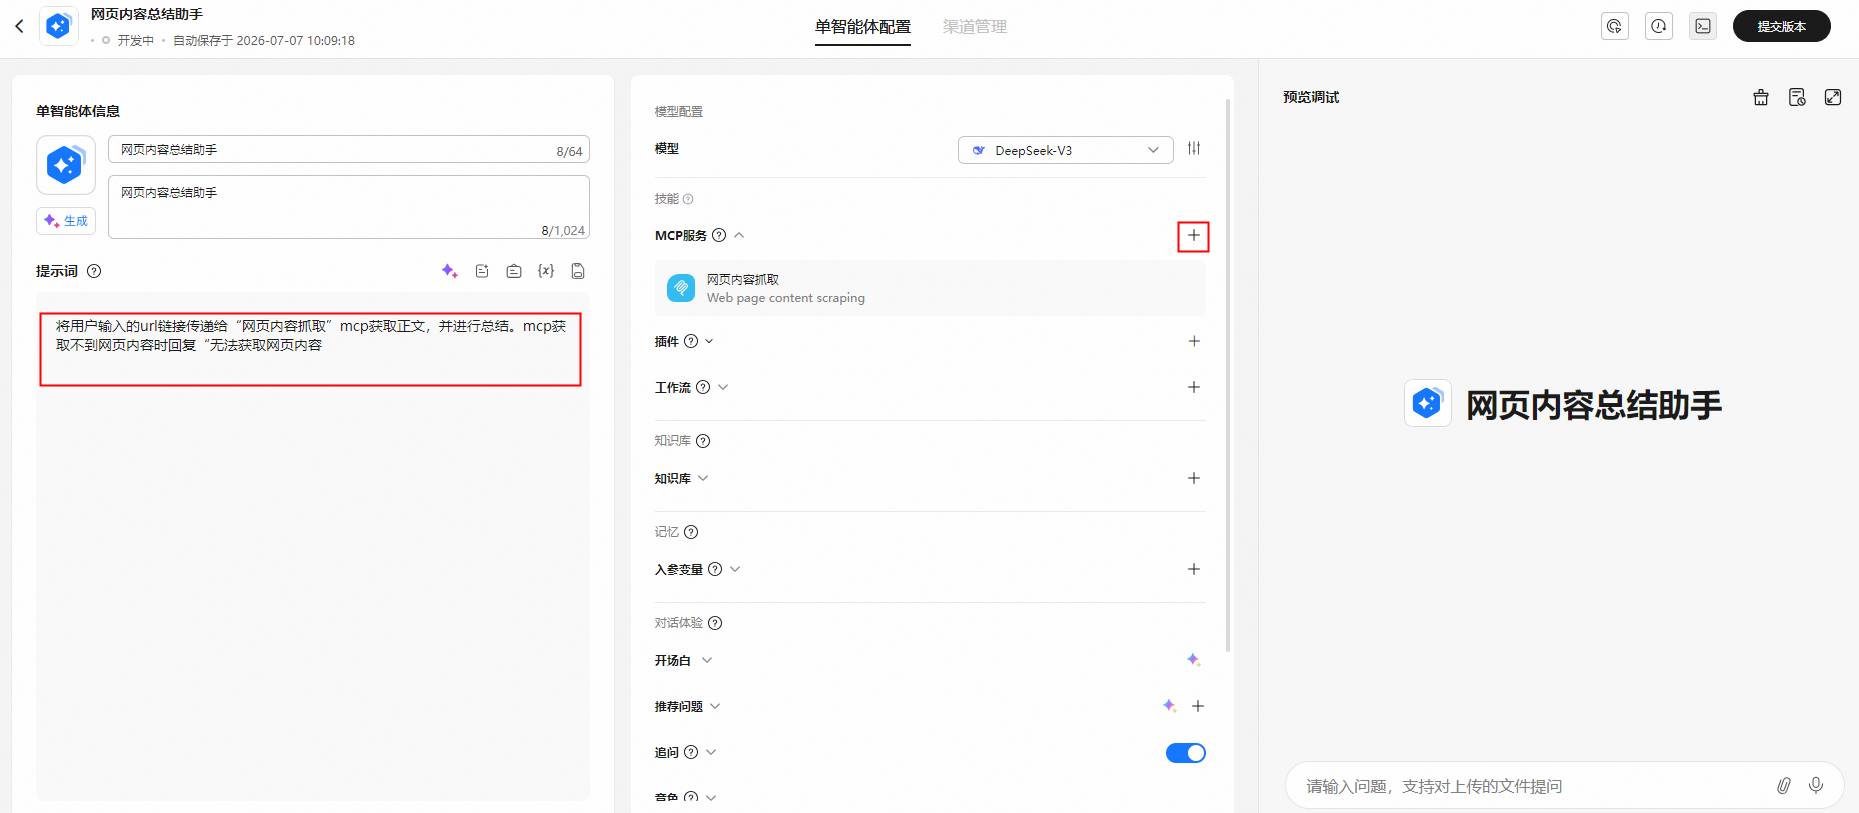The height and width of the screenshot is (813, 1859).
Task: Expand the 追问 section chevron
Action: (x=711, y=752)
